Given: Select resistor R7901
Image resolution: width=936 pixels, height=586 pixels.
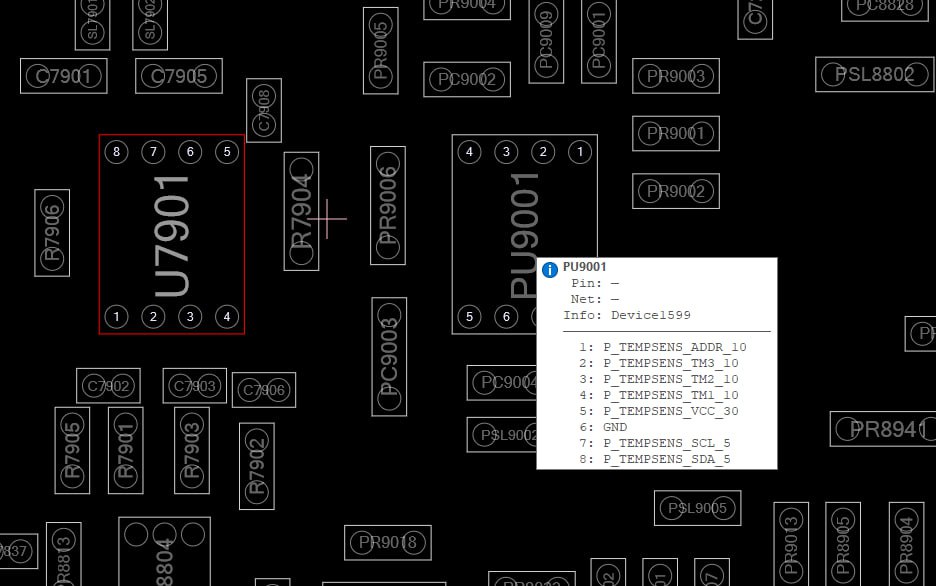Looking at the screenshot, I should (x=126, y=451).
